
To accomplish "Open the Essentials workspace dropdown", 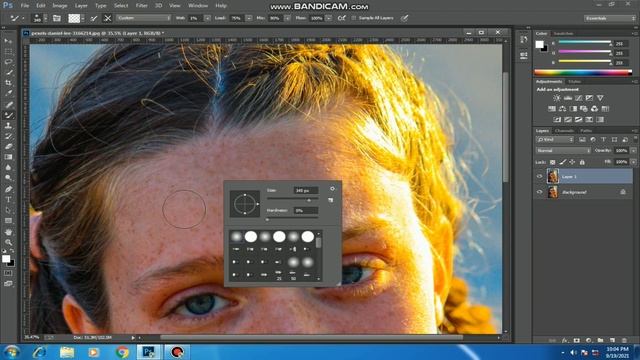I will point(610,18).
